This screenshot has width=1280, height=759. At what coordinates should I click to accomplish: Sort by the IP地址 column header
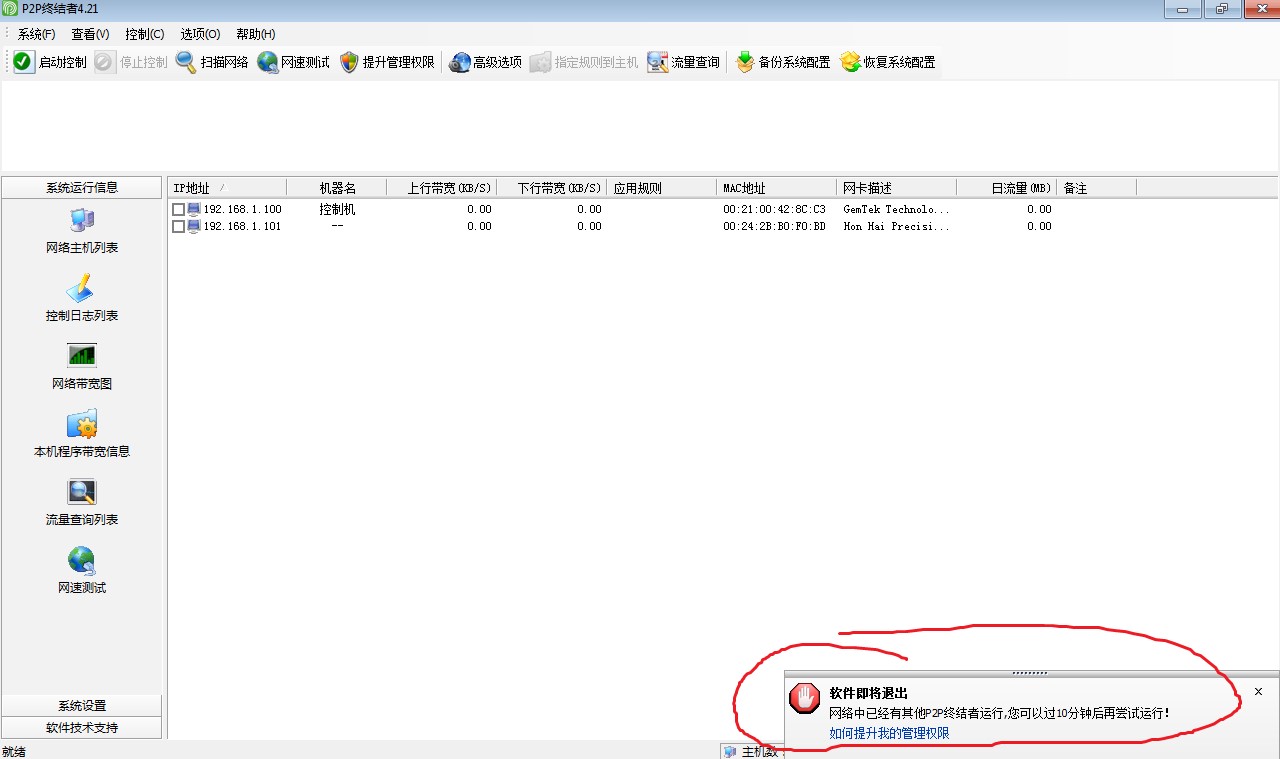pos(227,188)
